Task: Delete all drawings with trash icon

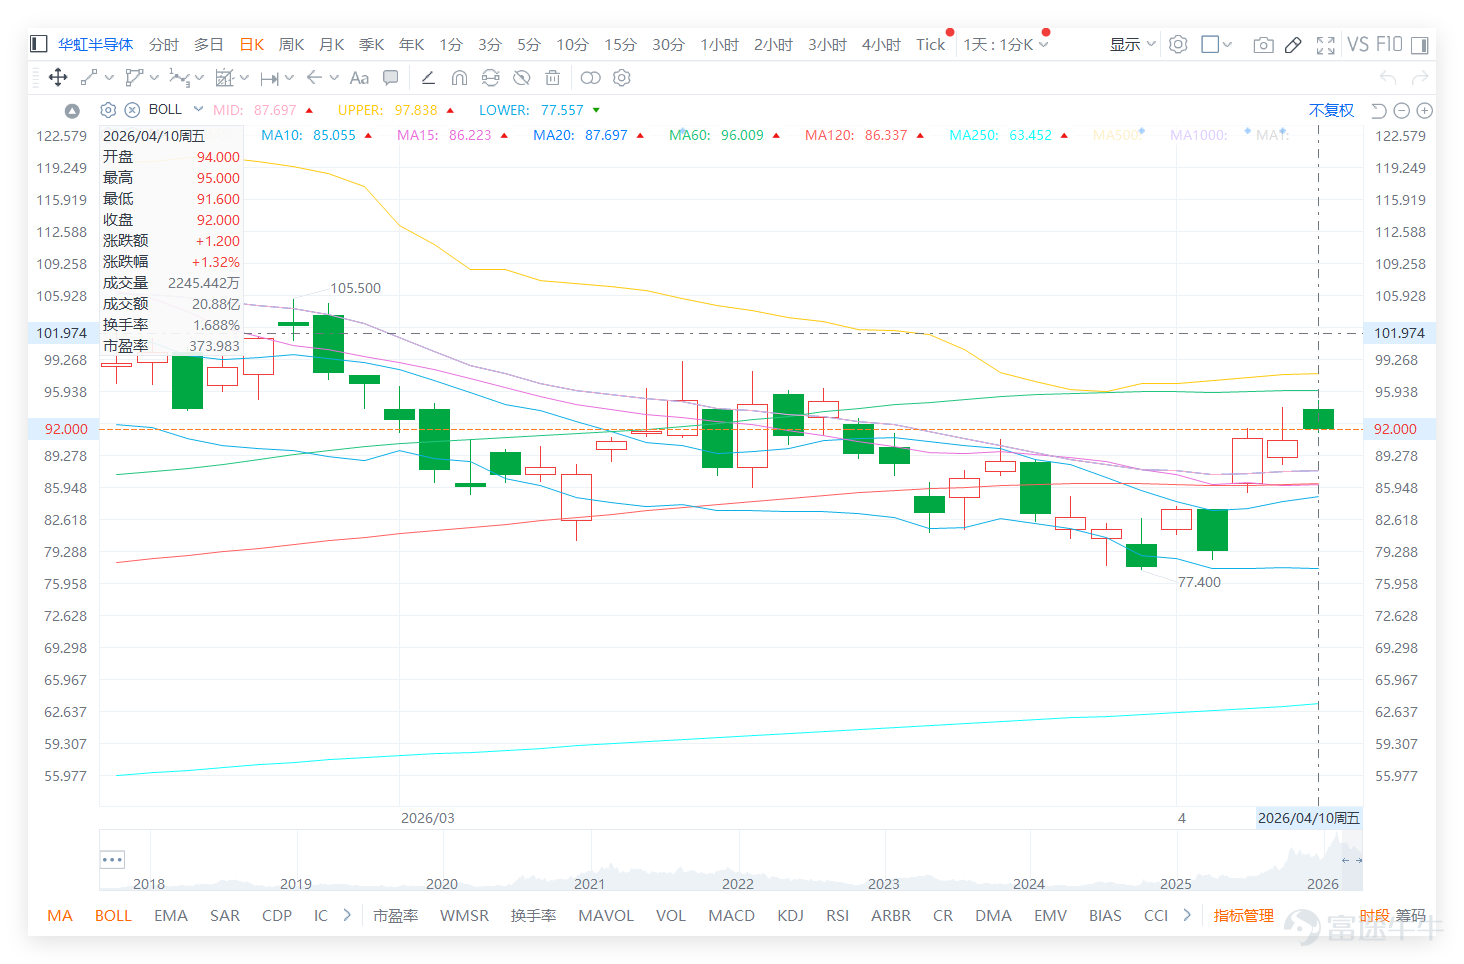Action: tap(552, 78)
